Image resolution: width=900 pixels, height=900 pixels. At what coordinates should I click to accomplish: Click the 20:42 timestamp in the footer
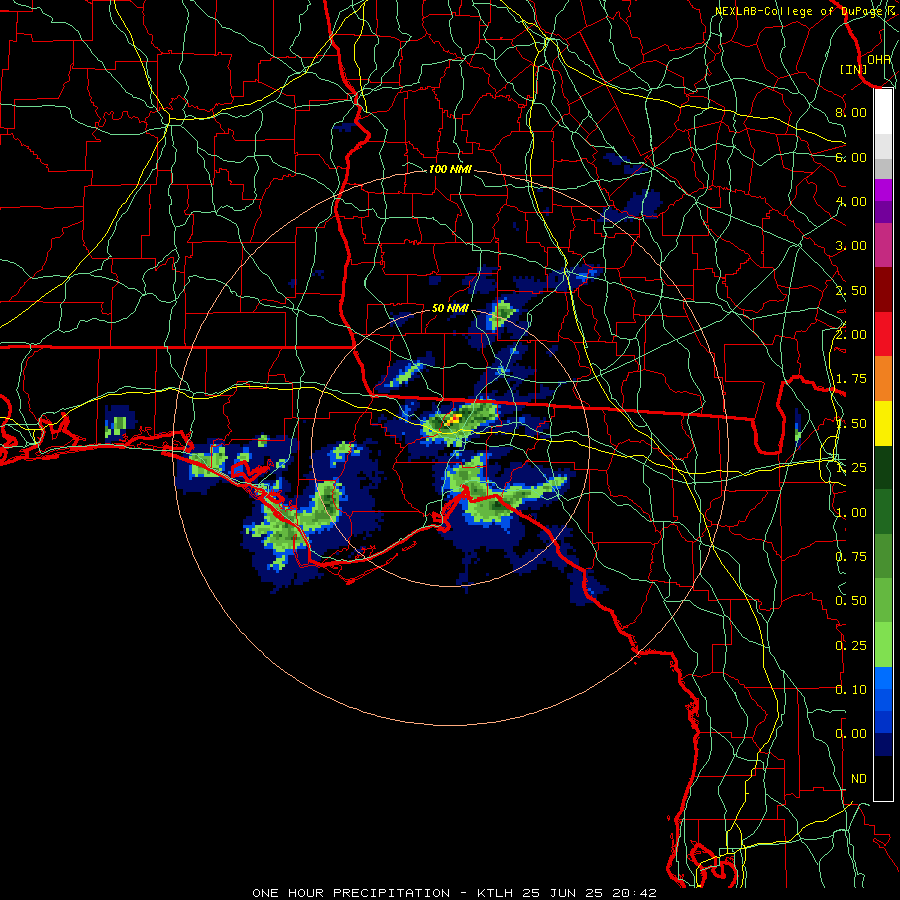[x=634, y=893]
